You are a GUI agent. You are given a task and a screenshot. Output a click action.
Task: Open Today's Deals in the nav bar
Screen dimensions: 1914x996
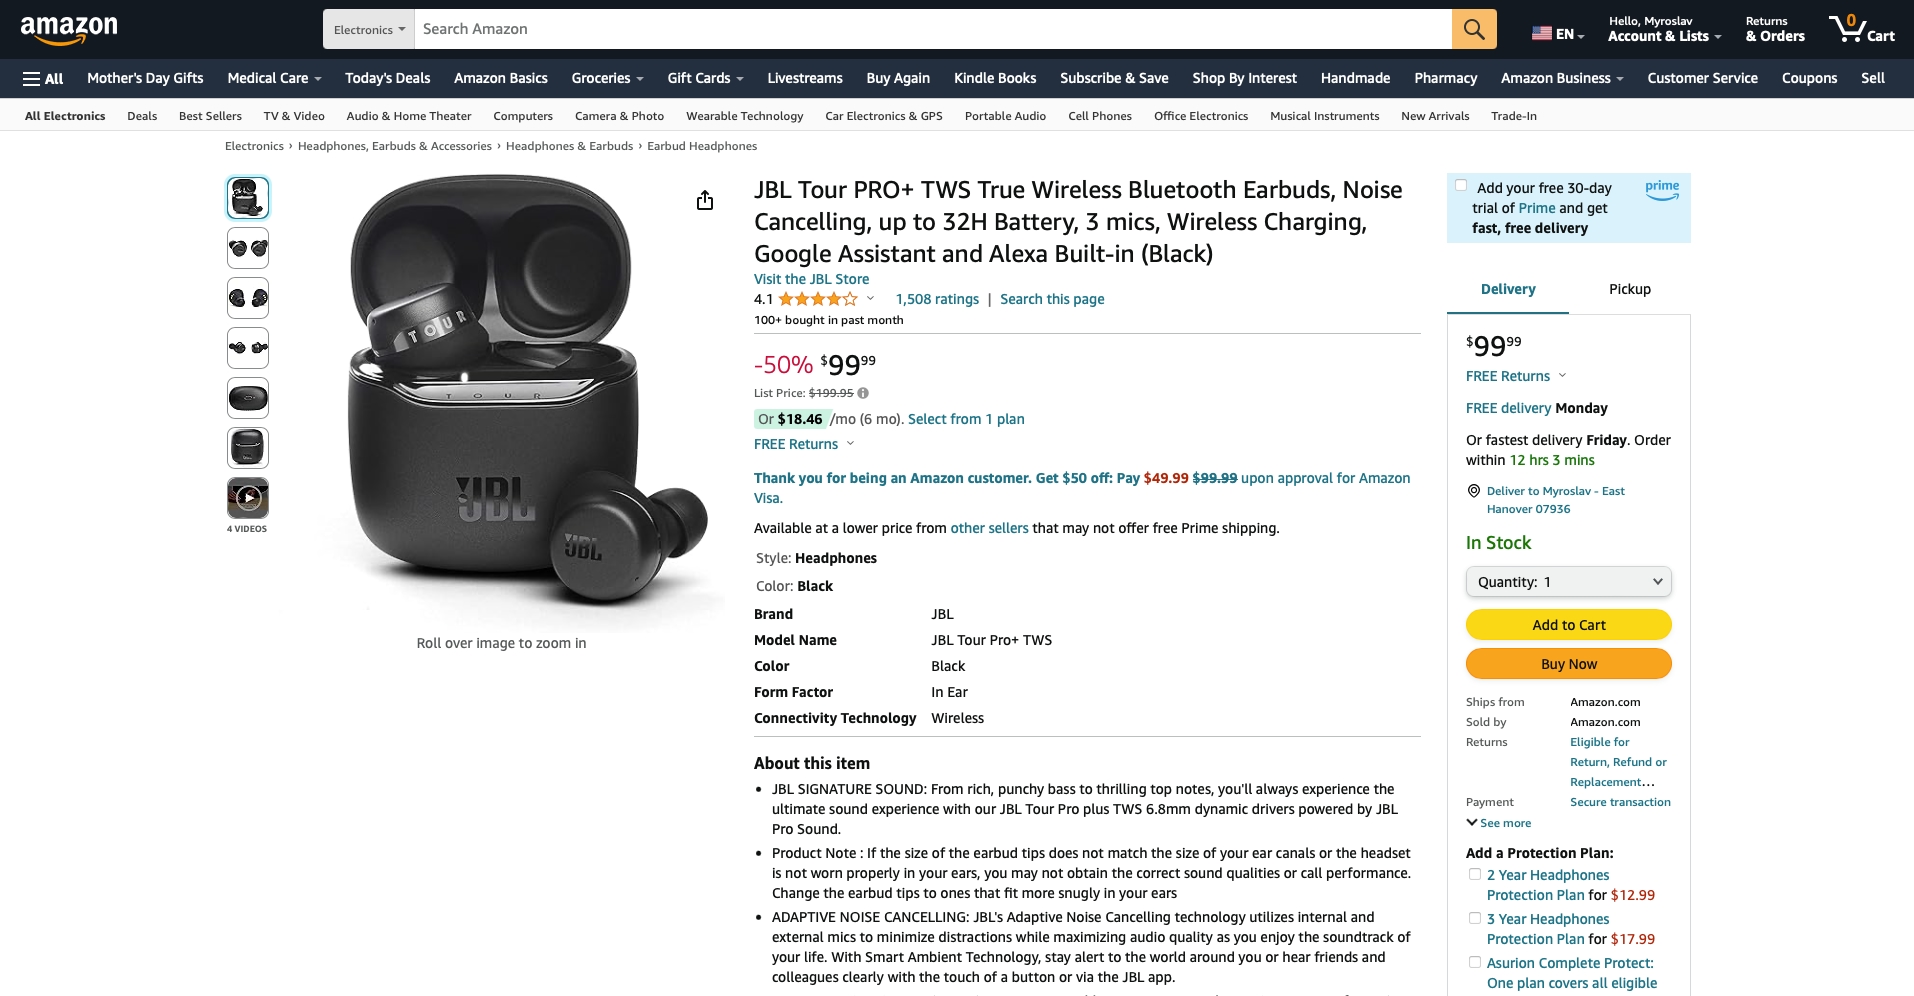[x=387, y=78]
